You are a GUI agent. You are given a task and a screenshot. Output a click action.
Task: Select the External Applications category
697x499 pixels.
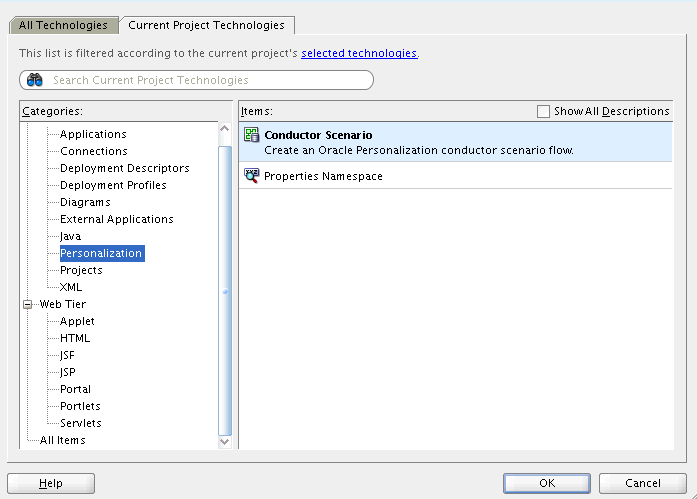point(117,219)
